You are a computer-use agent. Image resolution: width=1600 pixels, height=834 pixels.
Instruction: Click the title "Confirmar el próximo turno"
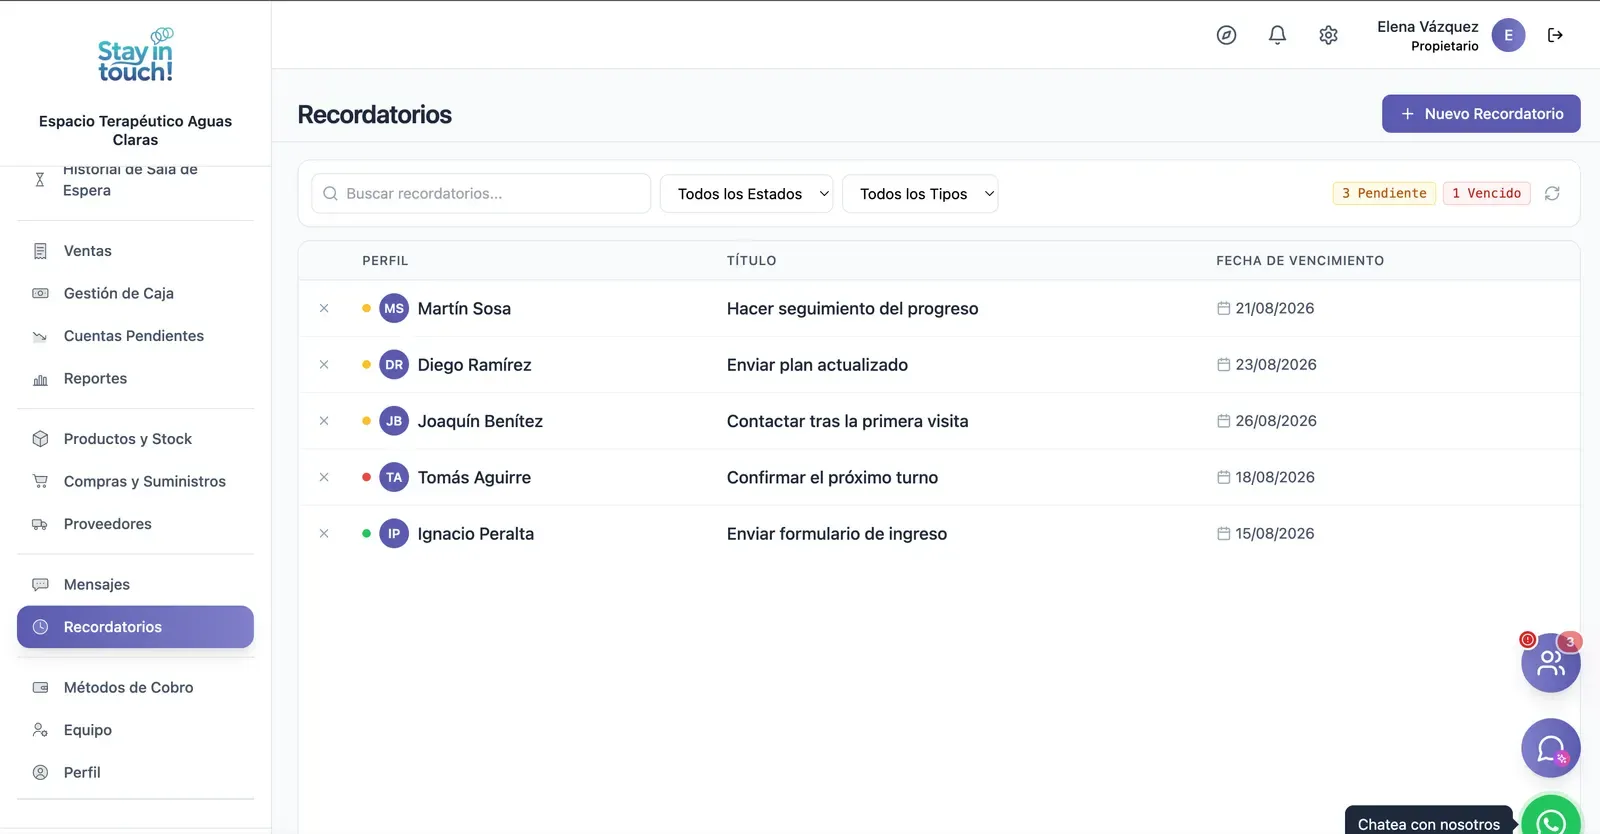coord(832,477)
